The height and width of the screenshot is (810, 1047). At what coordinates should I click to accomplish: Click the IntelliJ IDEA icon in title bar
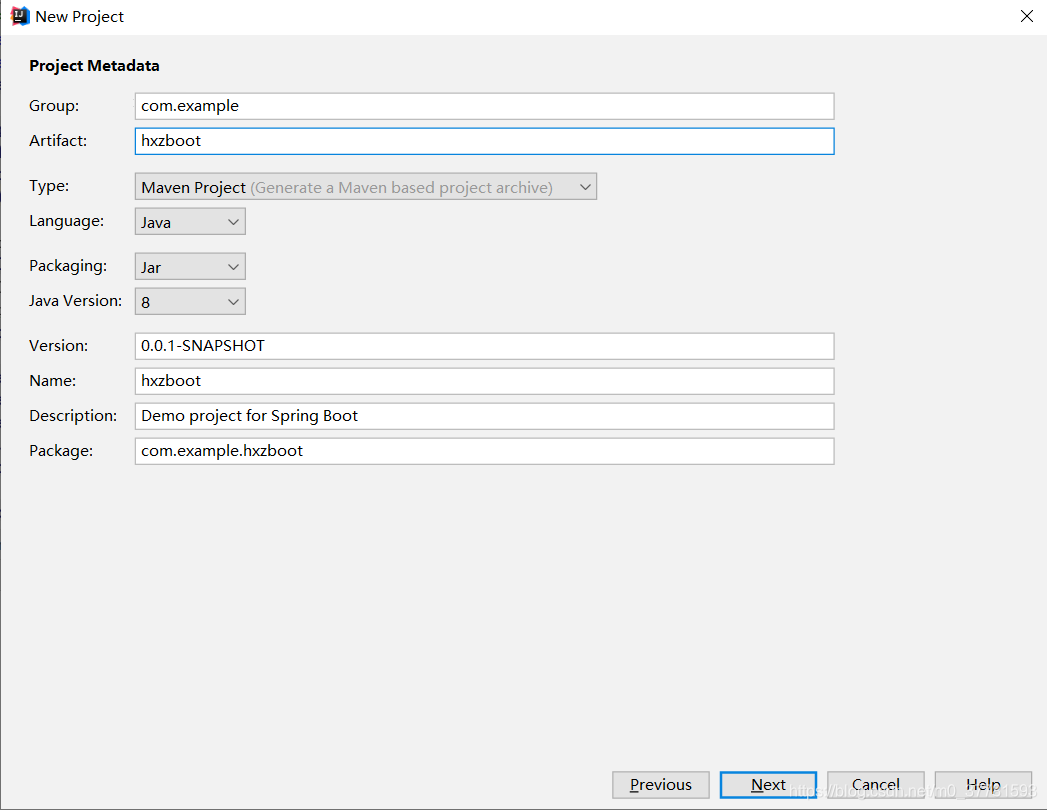(20, 16)
